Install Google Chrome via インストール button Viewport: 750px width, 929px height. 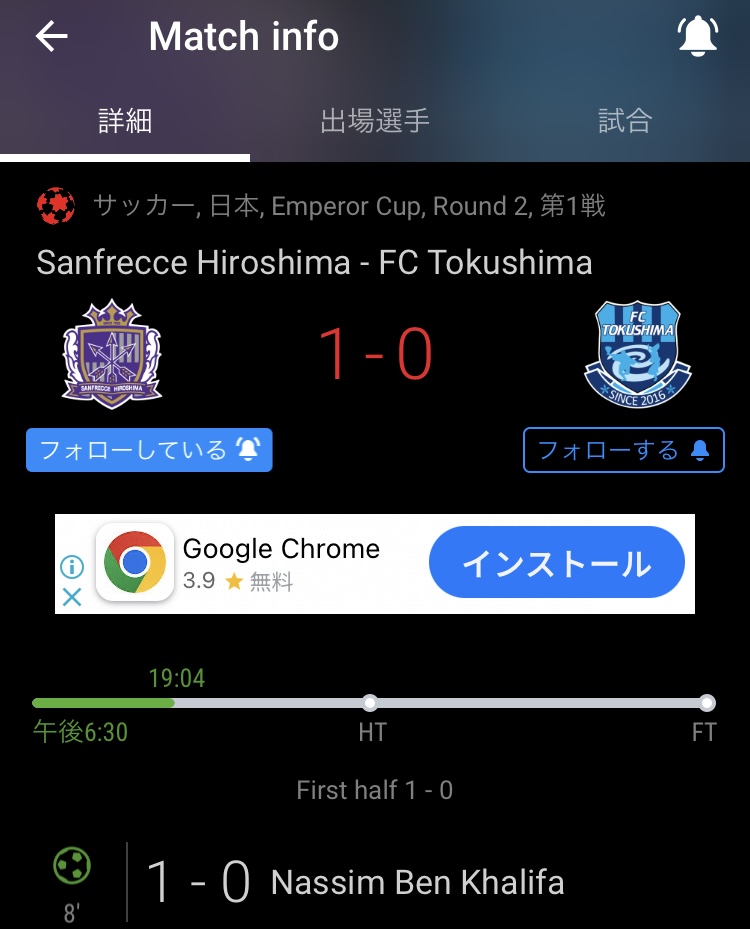557,562
